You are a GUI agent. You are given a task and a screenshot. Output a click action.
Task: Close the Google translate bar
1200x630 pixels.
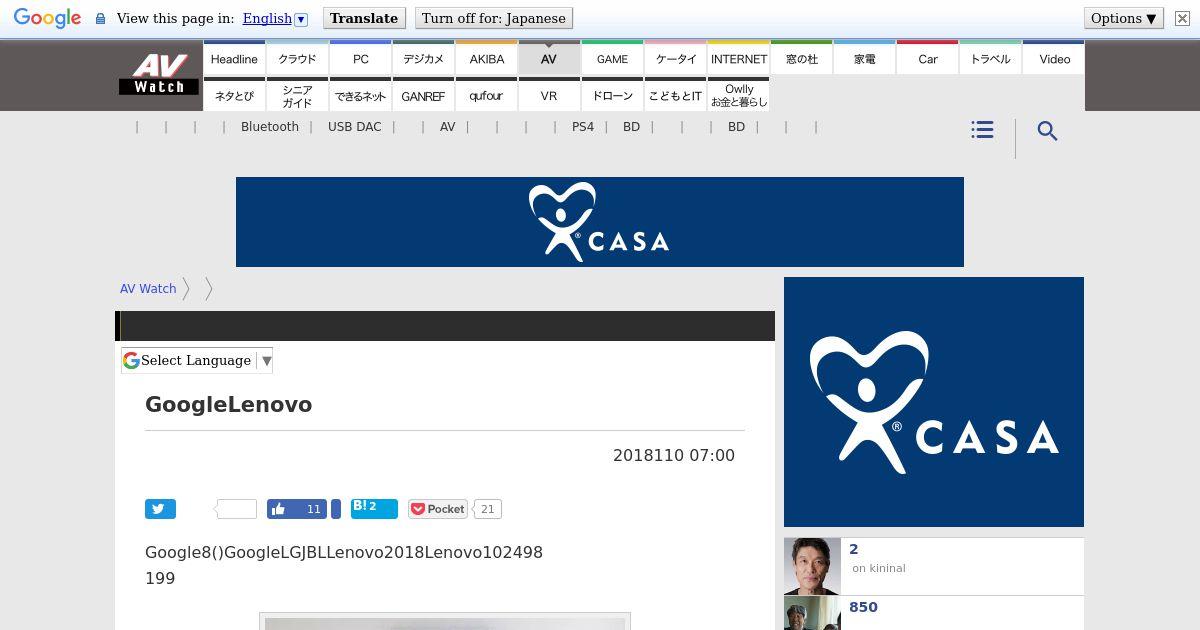point(1182,19)
